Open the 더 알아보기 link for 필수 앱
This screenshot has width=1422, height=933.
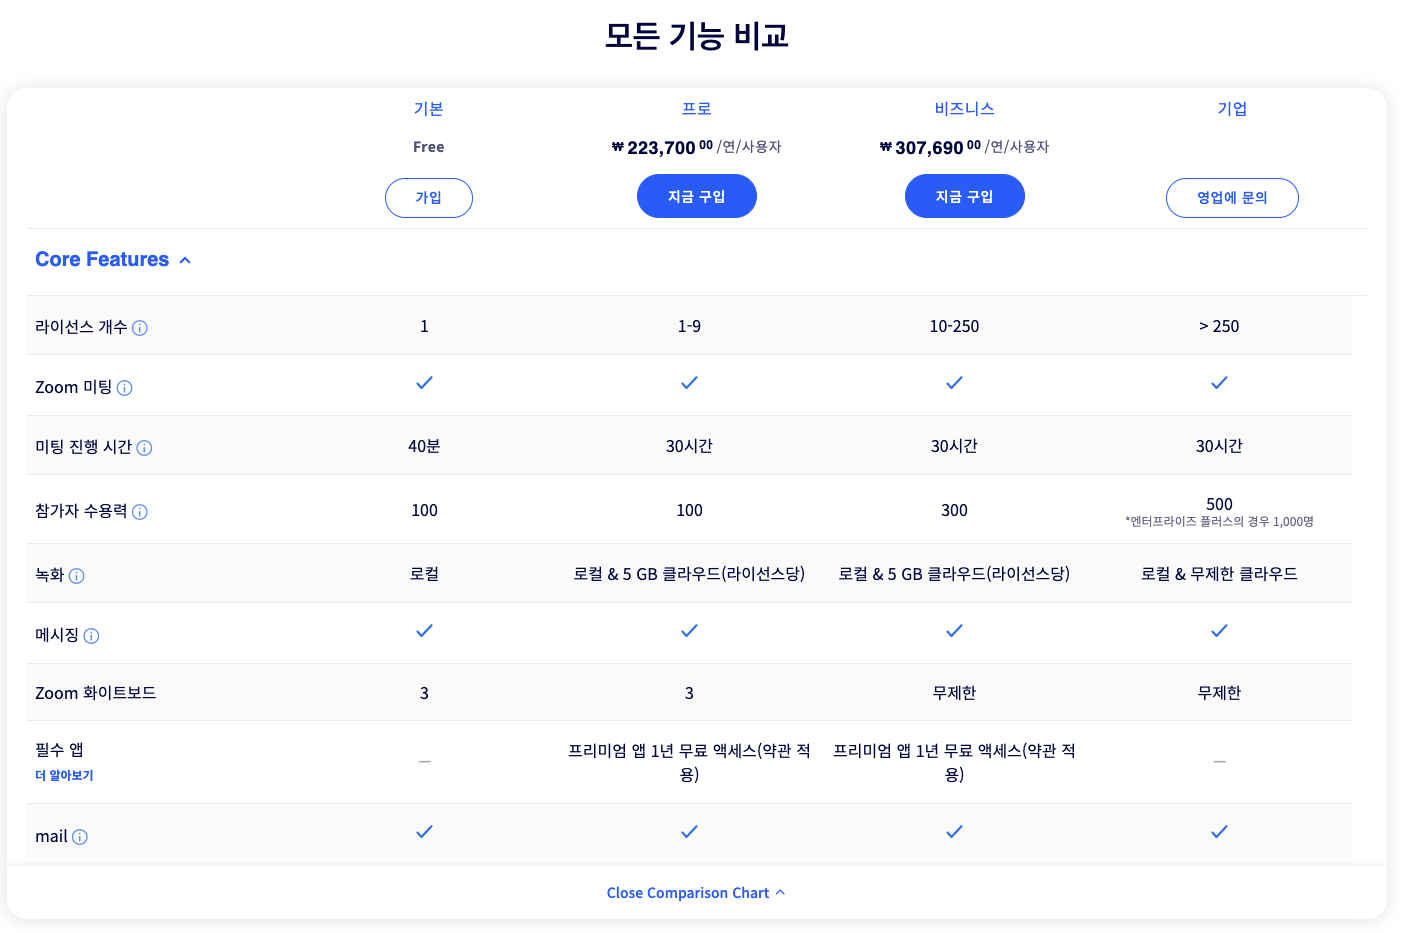point(65,774)
